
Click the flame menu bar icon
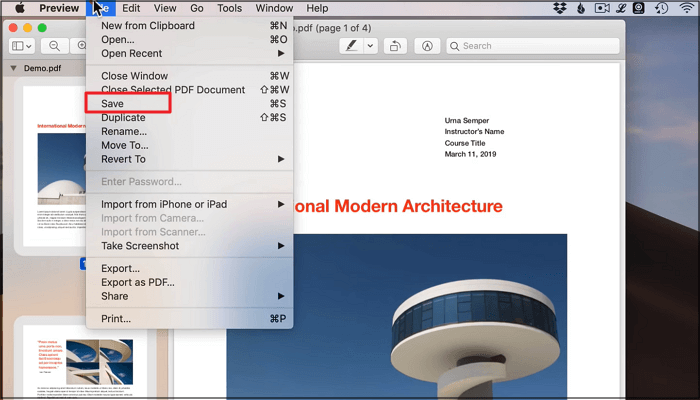click(x=581, y=8)
